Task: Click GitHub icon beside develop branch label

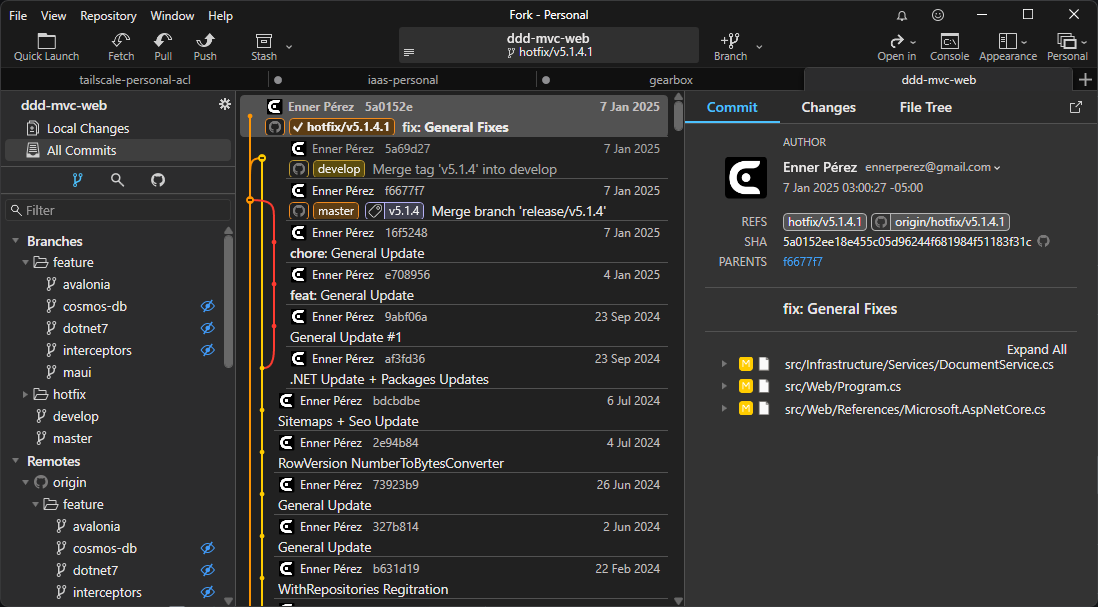Action: [x=299, y=169]
